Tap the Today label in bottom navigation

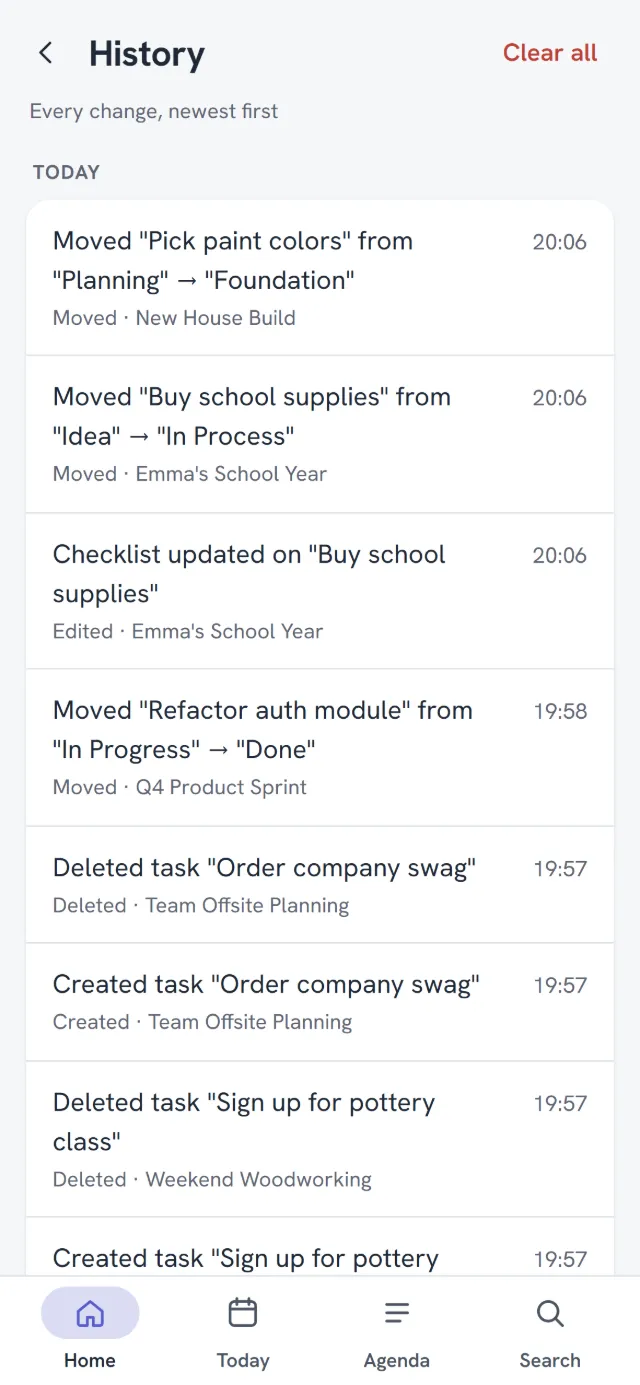click(x=243, y=1360)
